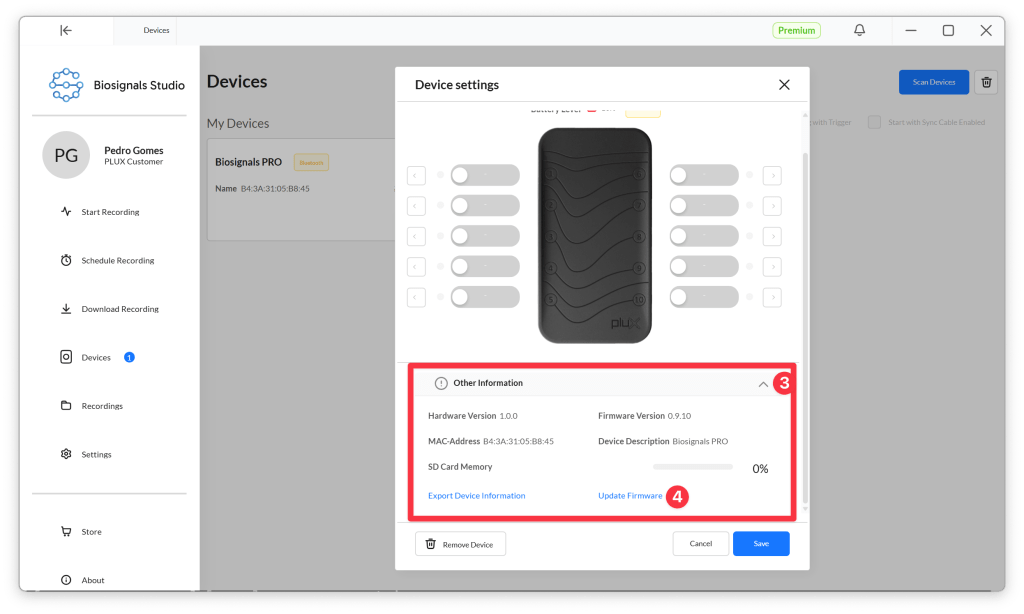Image resolution: width=1024 pixels, height=614 pixels.
Task: Save the device settings
Action: coord(761,543)
